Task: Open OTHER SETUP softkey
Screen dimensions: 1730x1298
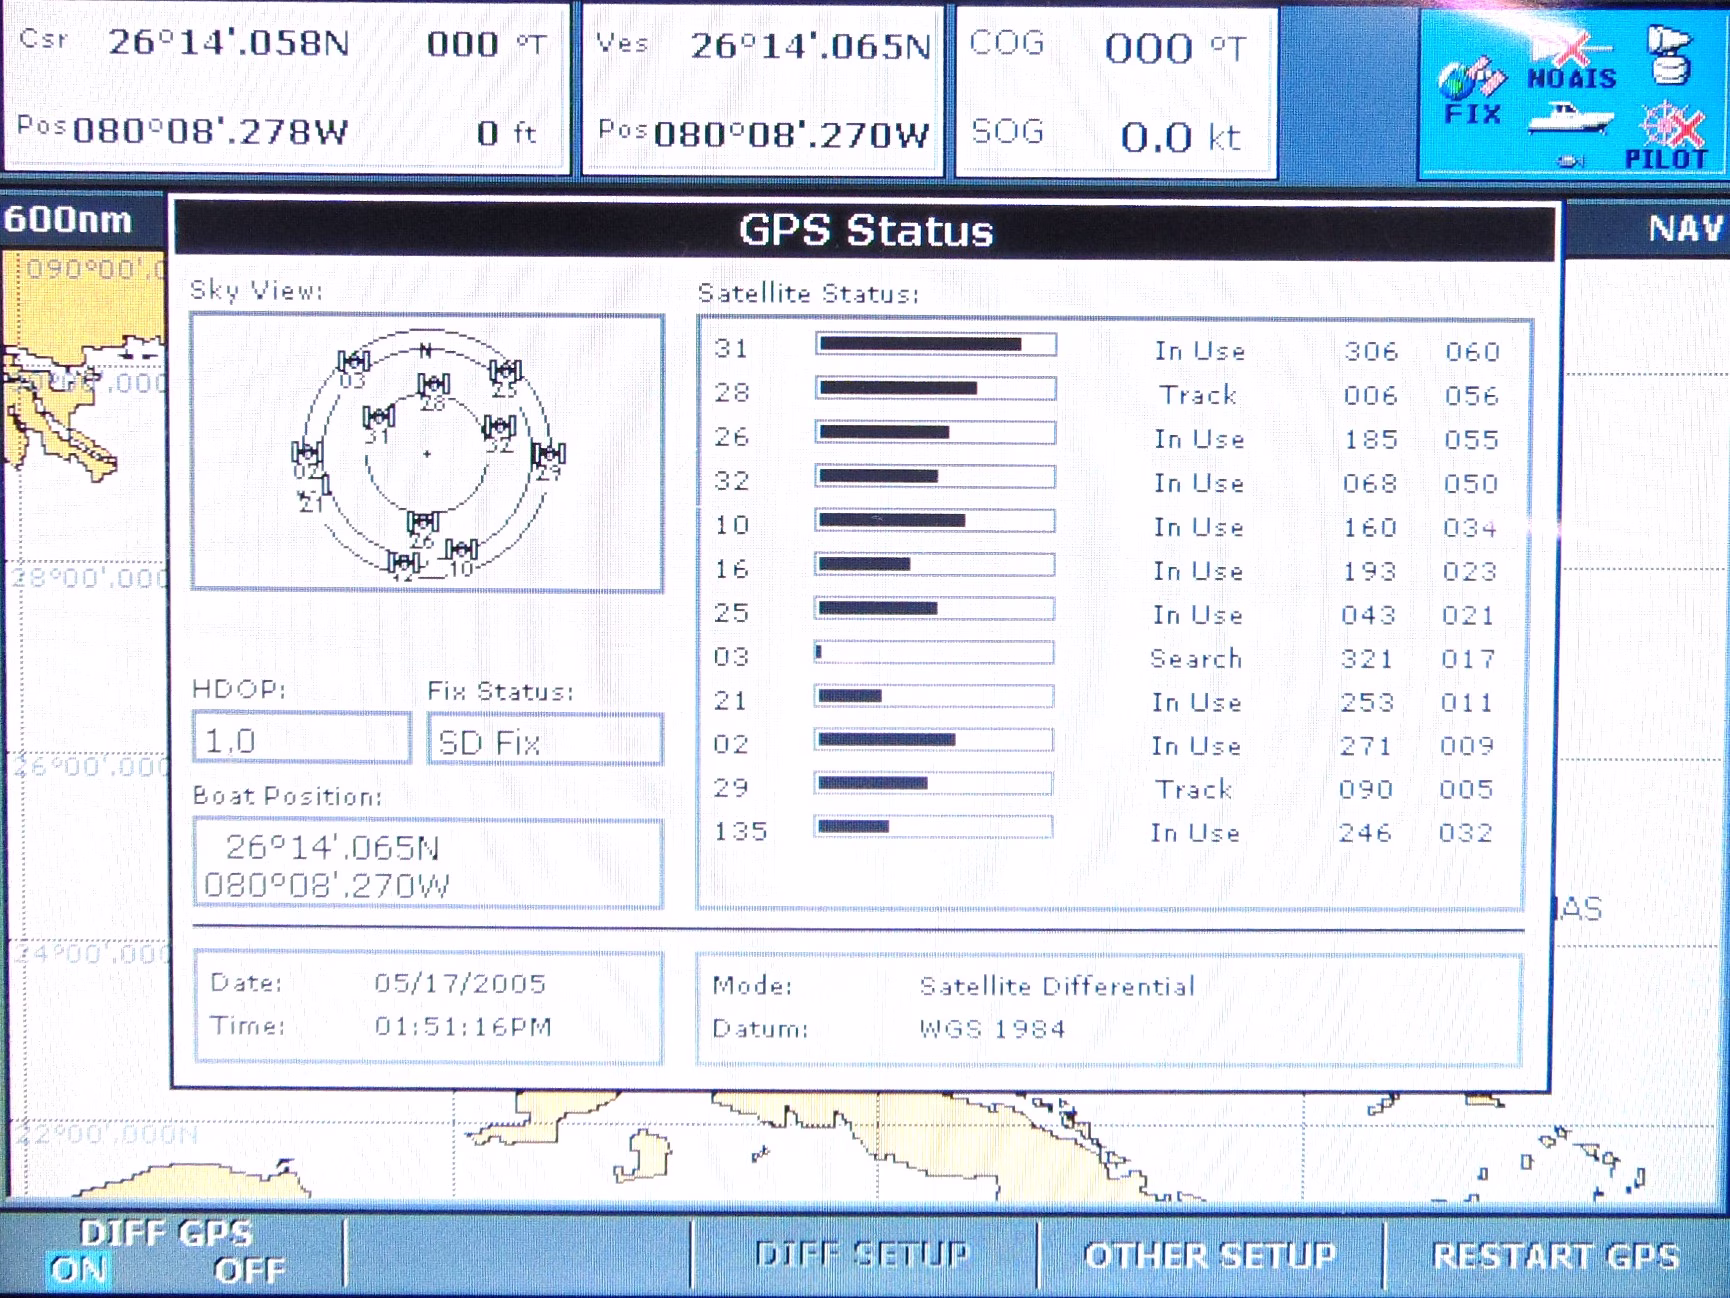Action: coord(1210,1255)
